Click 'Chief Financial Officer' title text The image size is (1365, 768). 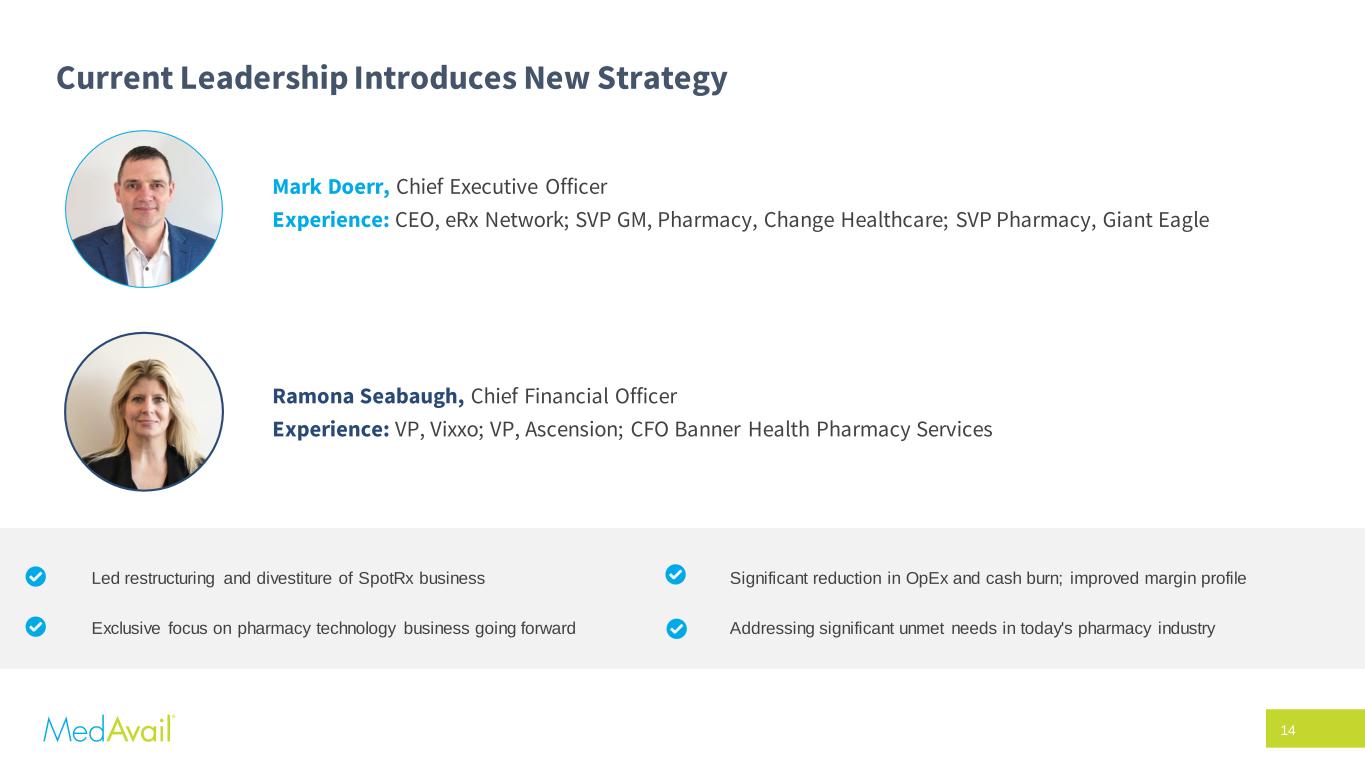point(573,396)
